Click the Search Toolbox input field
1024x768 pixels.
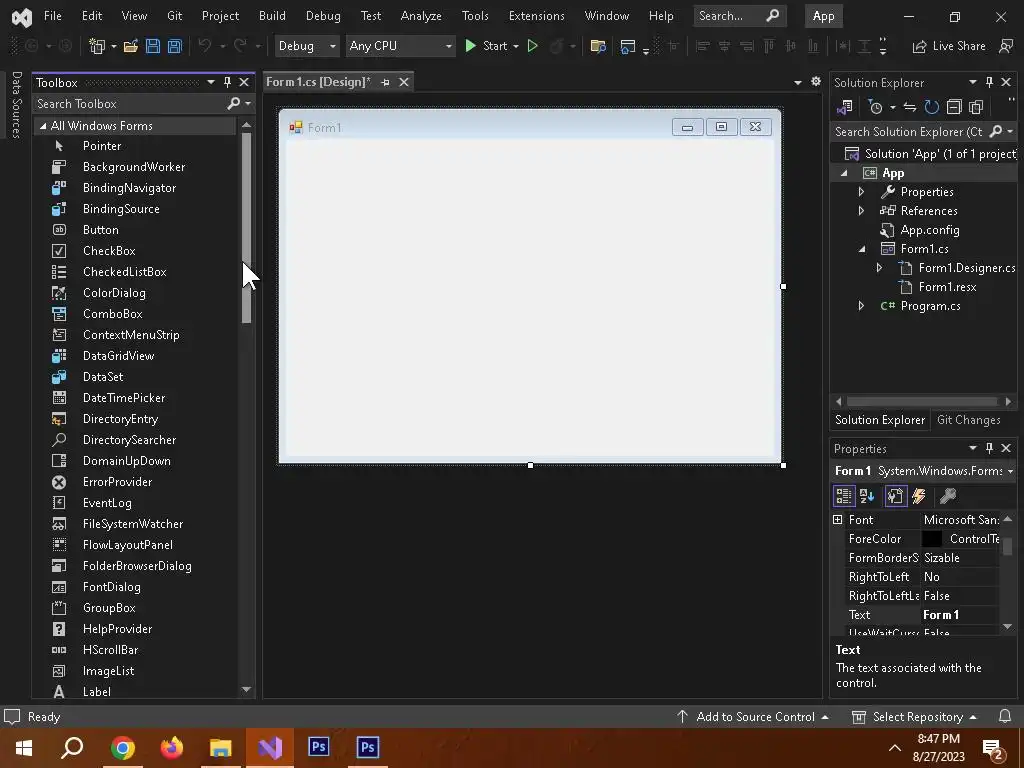[x=131, y=103]
